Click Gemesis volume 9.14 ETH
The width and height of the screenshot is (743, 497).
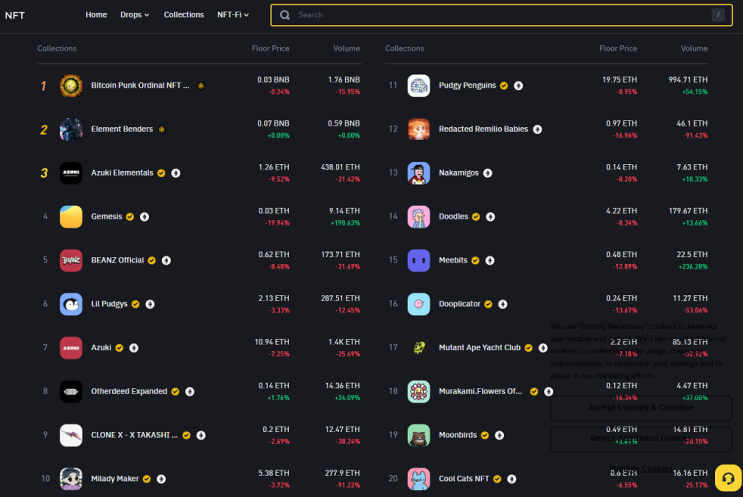click(344, 211)
